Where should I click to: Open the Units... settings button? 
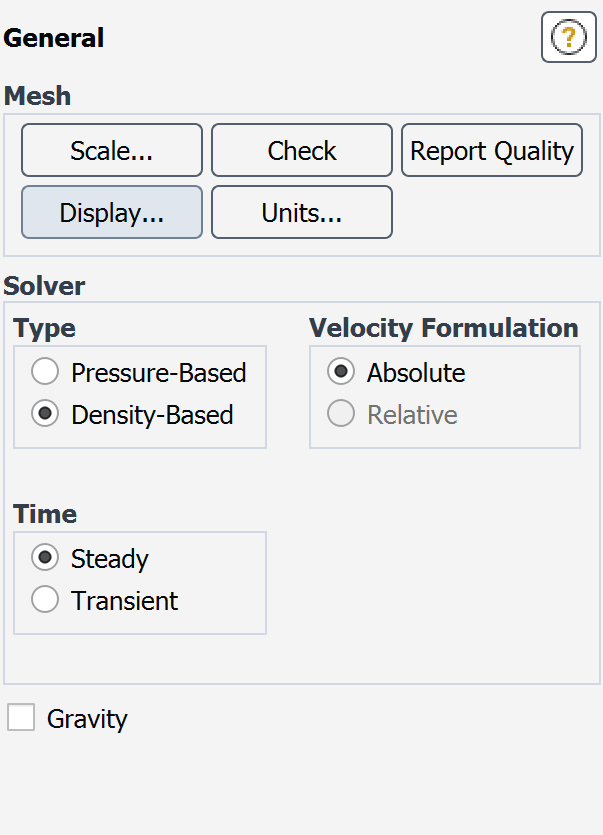302,212
